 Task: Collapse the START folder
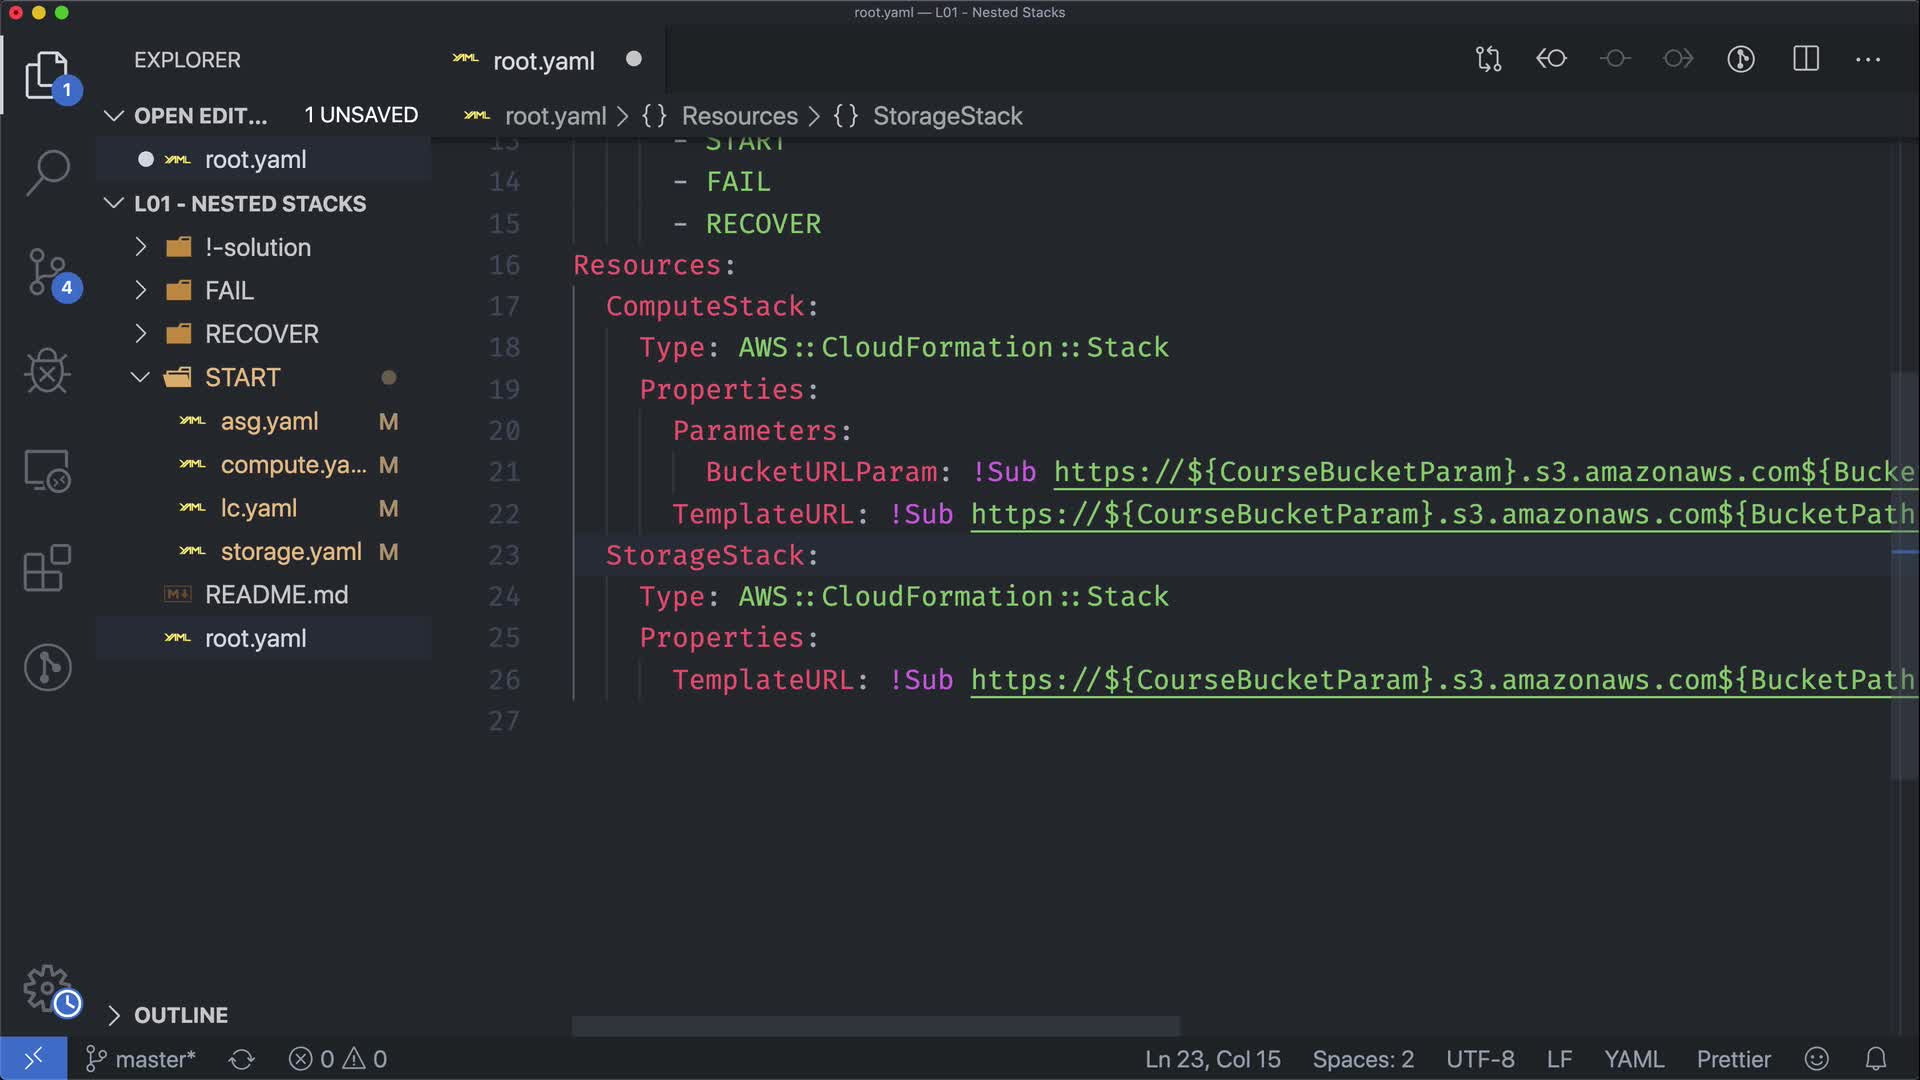[x=242, y=377]
